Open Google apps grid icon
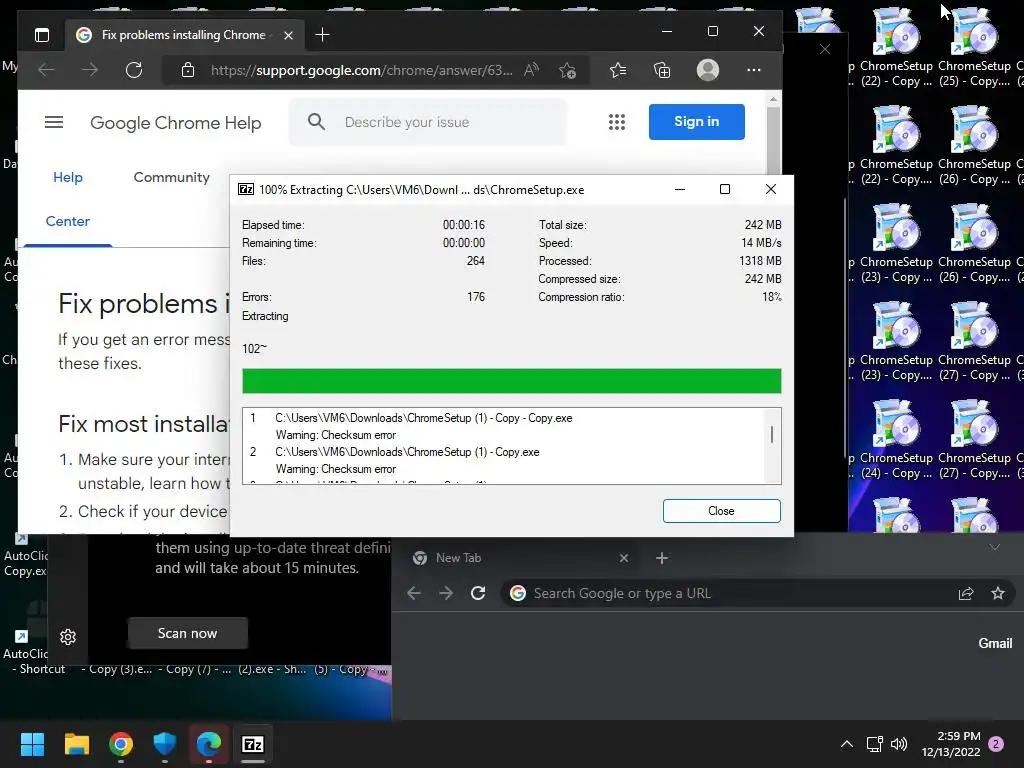Screen dimensions: 1024x768 [x=617, y=122]
